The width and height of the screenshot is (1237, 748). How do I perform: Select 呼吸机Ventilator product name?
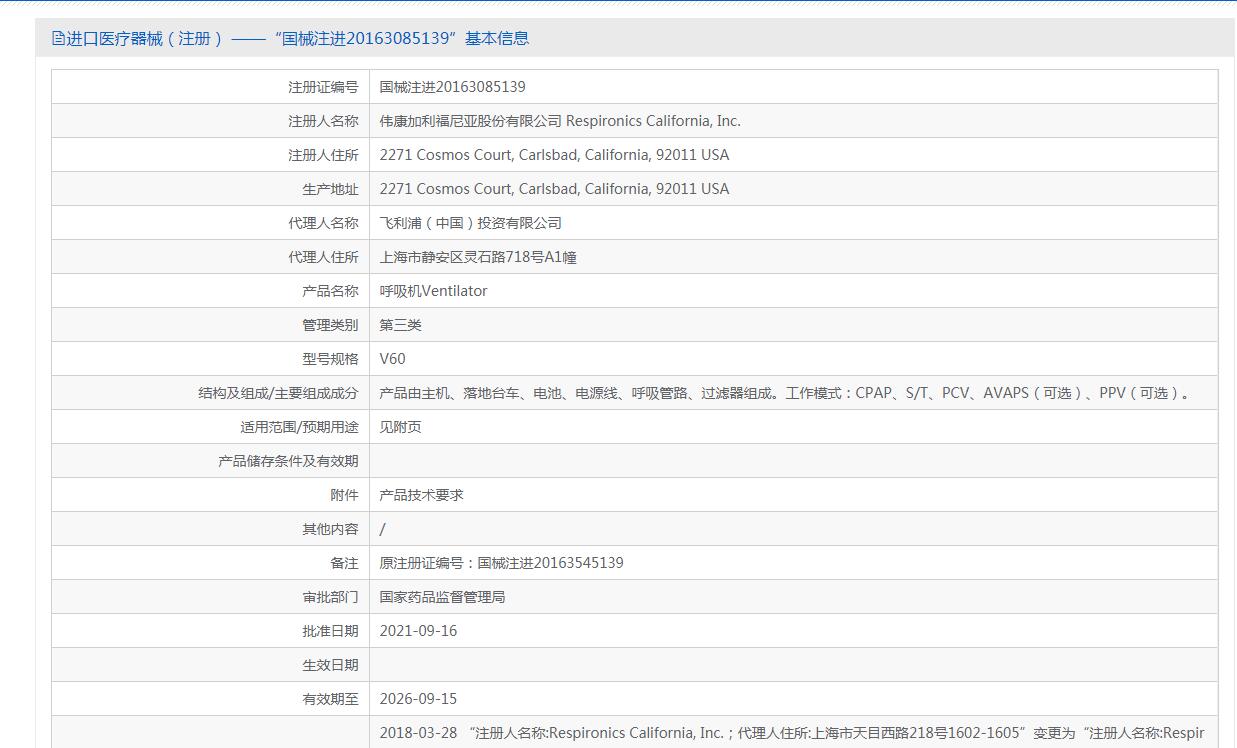[x=434, y=291]
